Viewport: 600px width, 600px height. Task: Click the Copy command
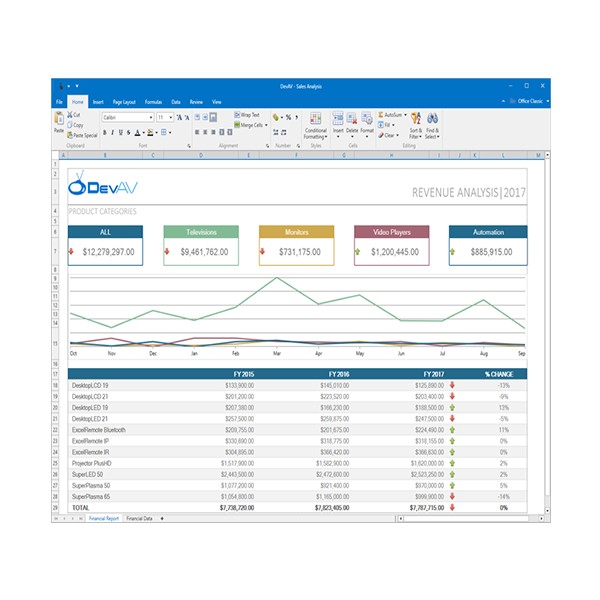click(x=75, y=125)
